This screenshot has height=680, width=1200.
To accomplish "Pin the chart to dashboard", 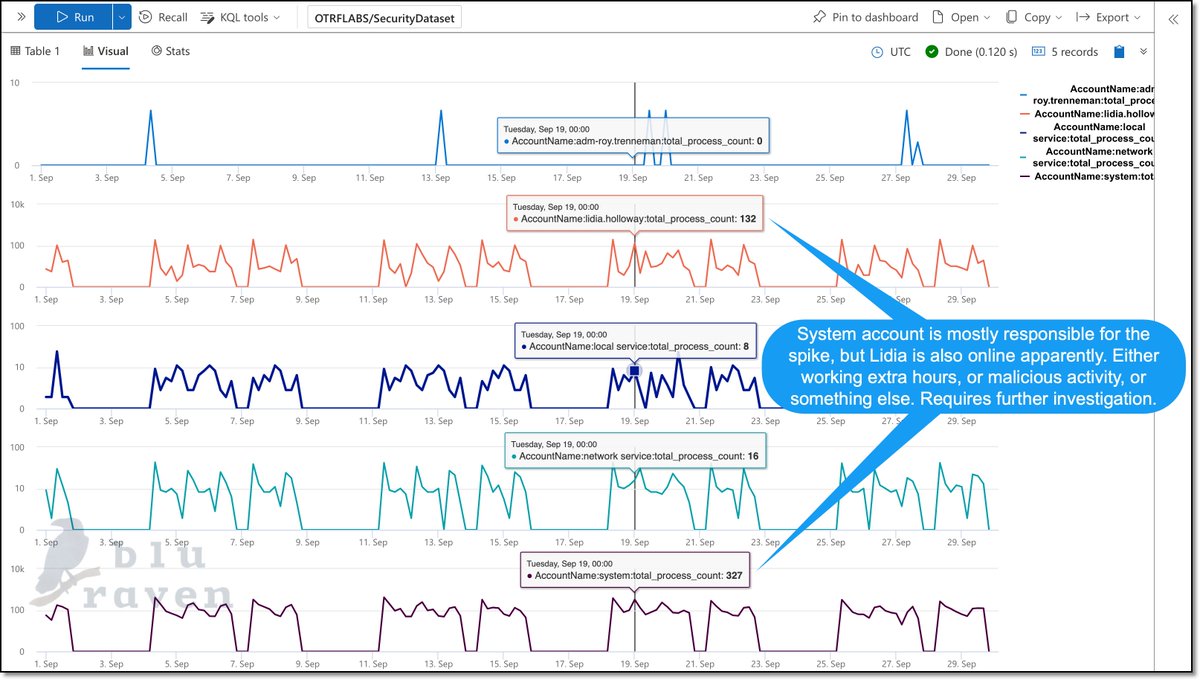I will click(x=865, y=17).
